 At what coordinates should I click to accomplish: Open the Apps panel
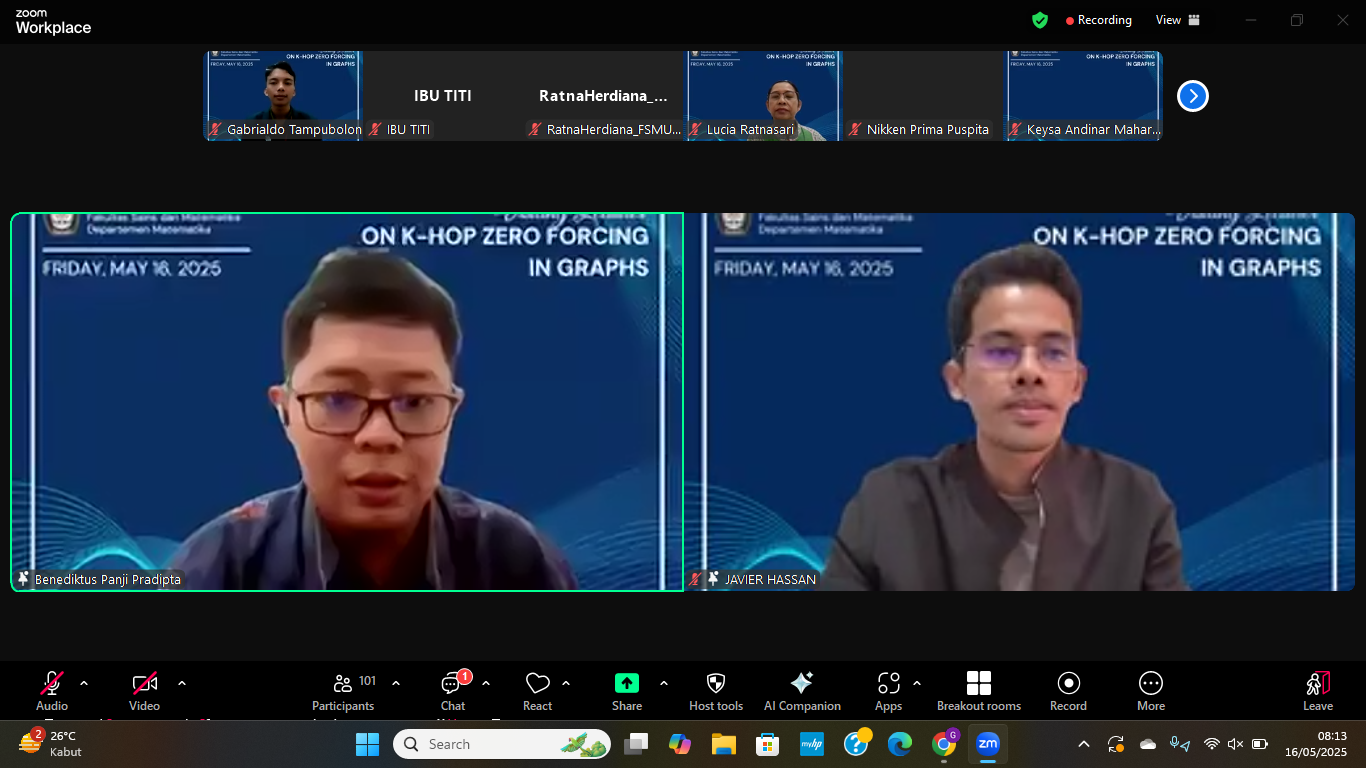tap(887, 690)
